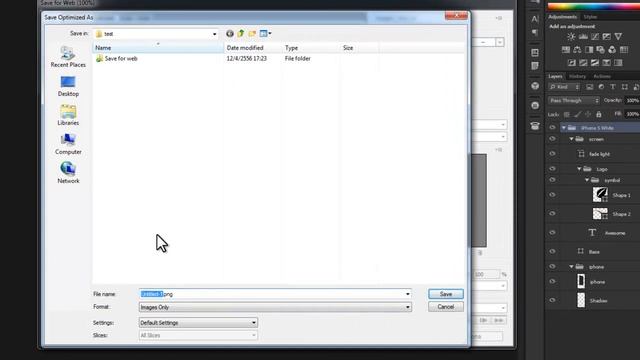The width and height of the screenshot is (640, 360).
Task: Collapse the iPhone 5 White group
Action: (564, 128)
